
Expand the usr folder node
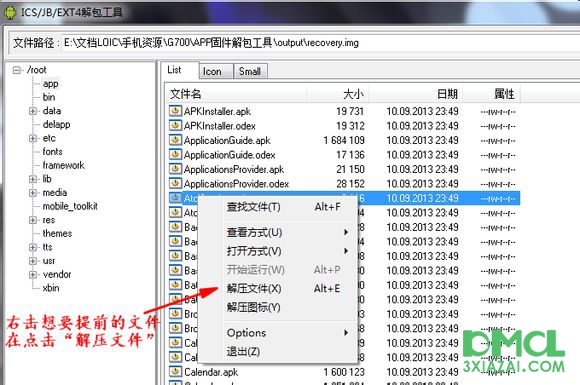click(33, 261)
